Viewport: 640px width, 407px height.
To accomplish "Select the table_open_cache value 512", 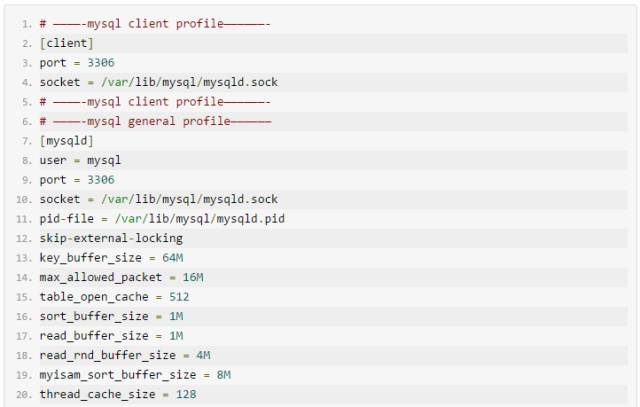I will click(x=179, y=297).
